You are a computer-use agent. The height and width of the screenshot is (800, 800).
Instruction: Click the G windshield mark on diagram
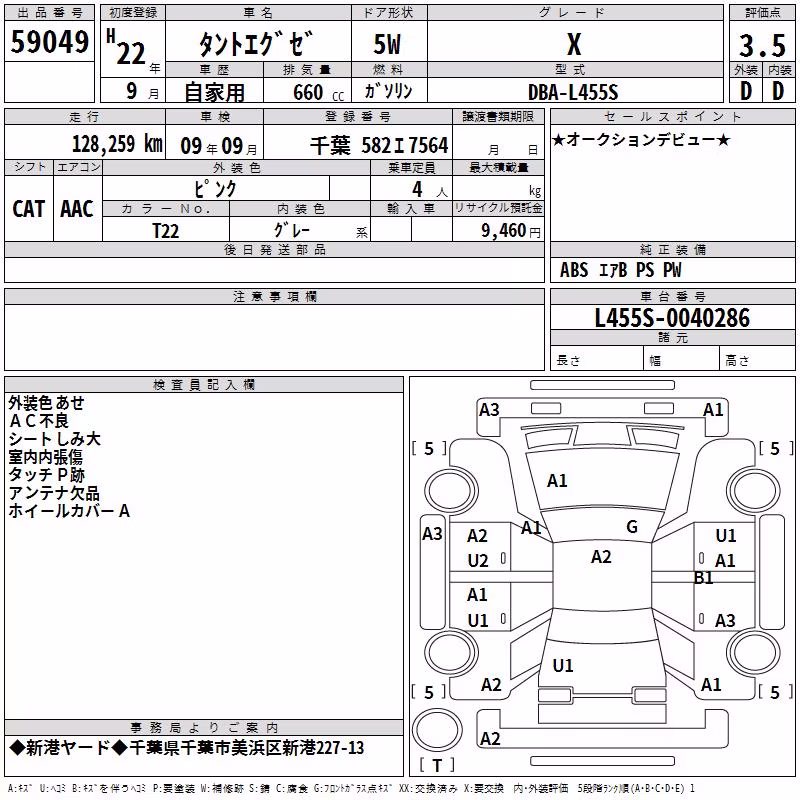pos(632,526)
